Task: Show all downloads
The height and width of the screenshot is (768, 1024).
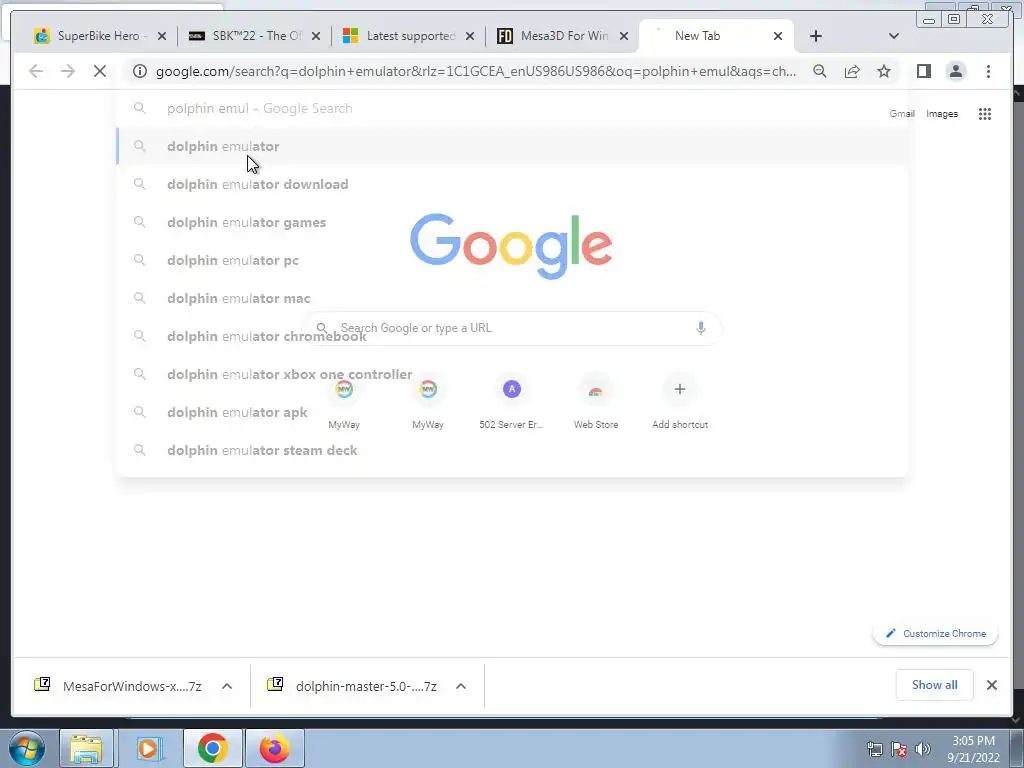Action: (x=935, y=685)
